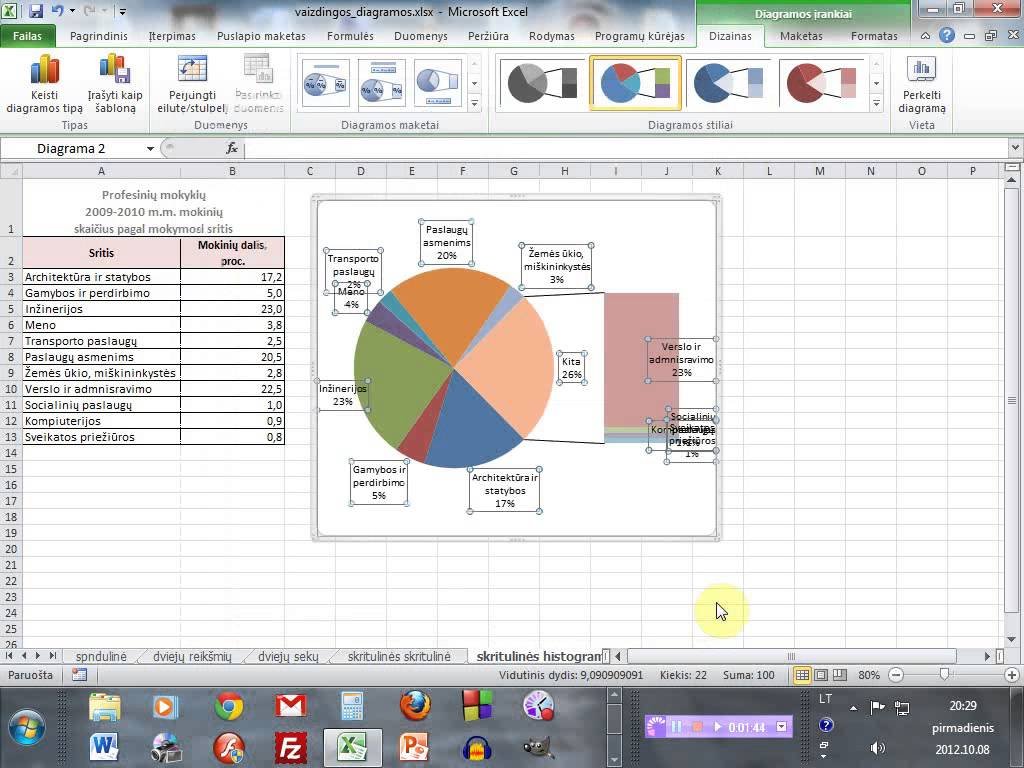The width and height of the screenshot is (1024, 768).
Task: Click Keisti diagramos tipą button
Action: pyautogui.click(x=44, y=85)
